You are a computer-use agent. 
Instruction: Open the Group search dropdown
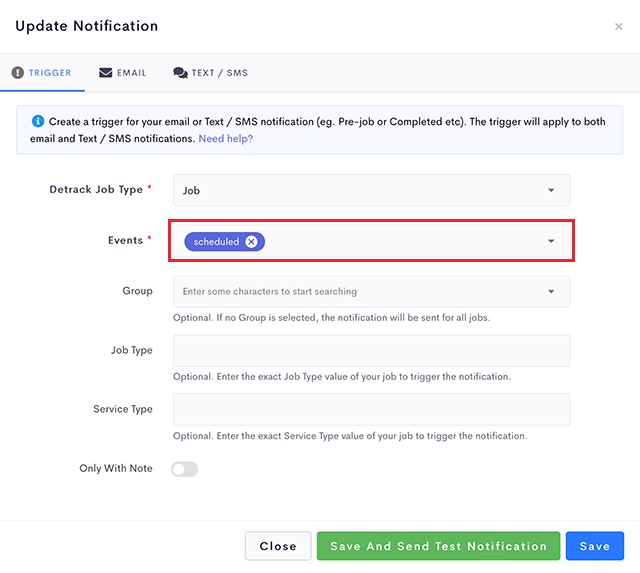click(371, 291)
